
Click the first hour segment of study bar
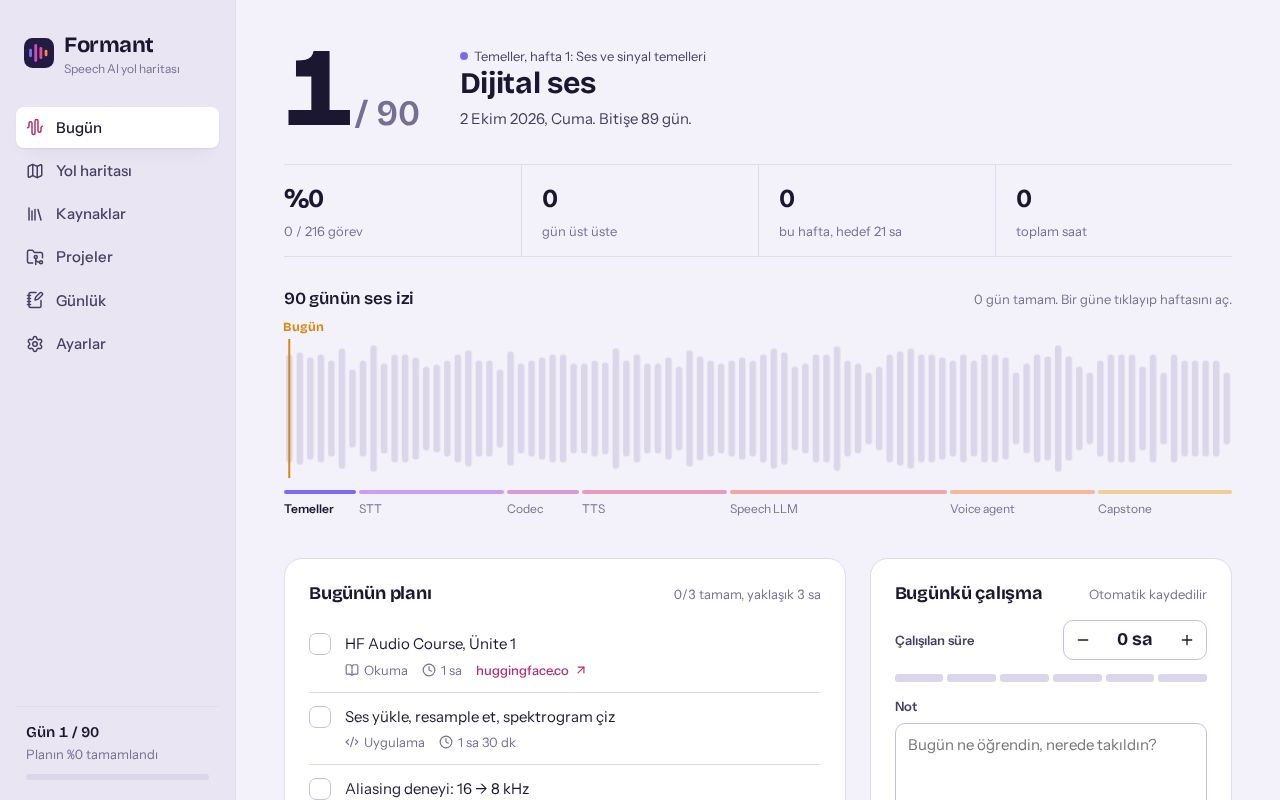point(919,678)
